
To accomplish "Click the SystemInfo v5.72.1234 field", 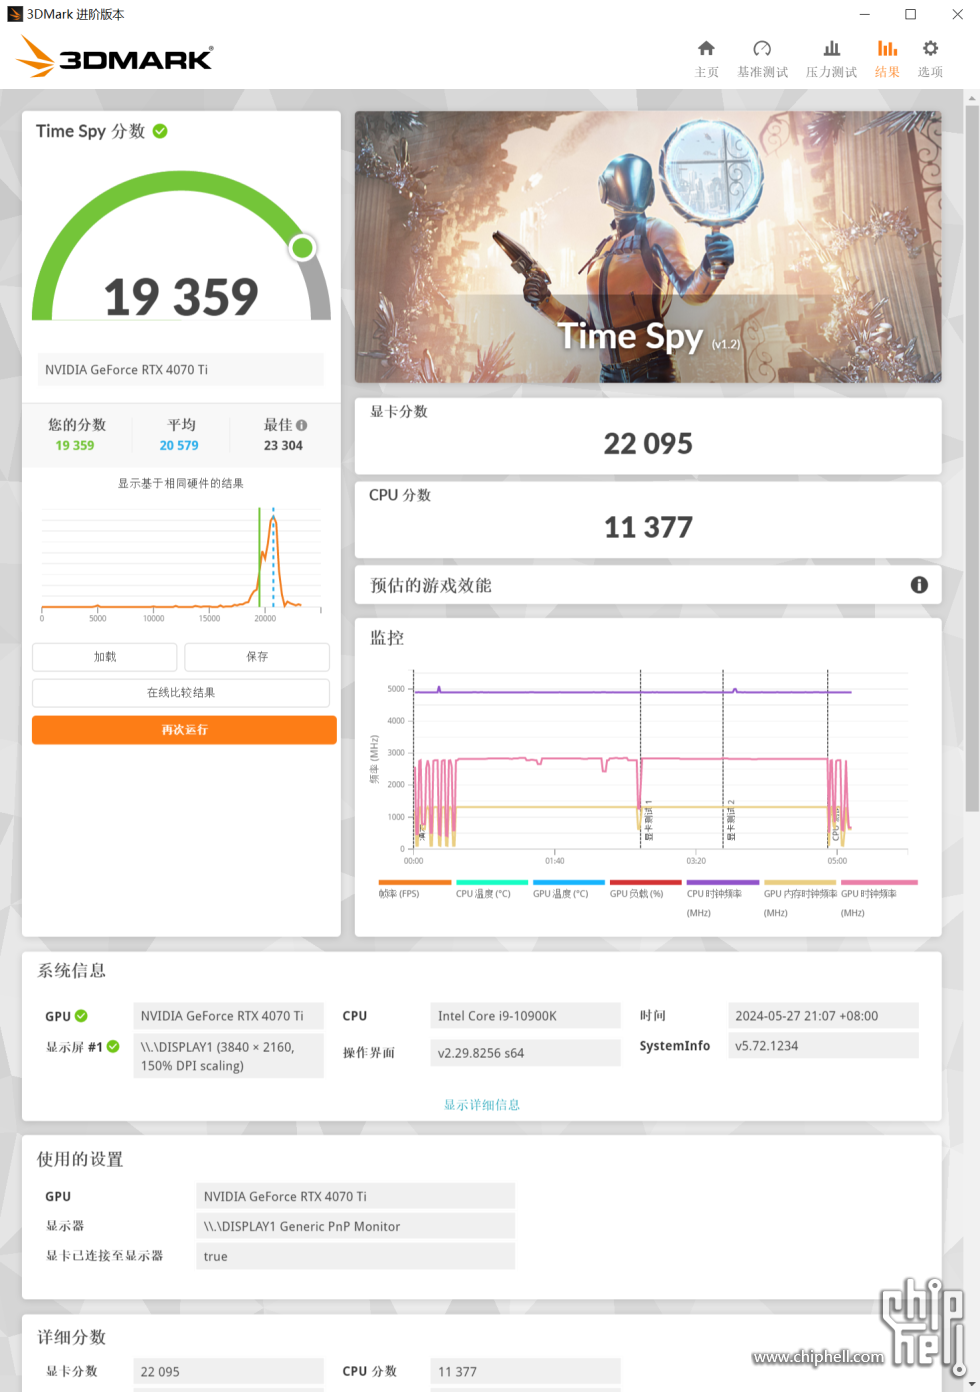I will pyautogui.click(x=823, y=1046).
